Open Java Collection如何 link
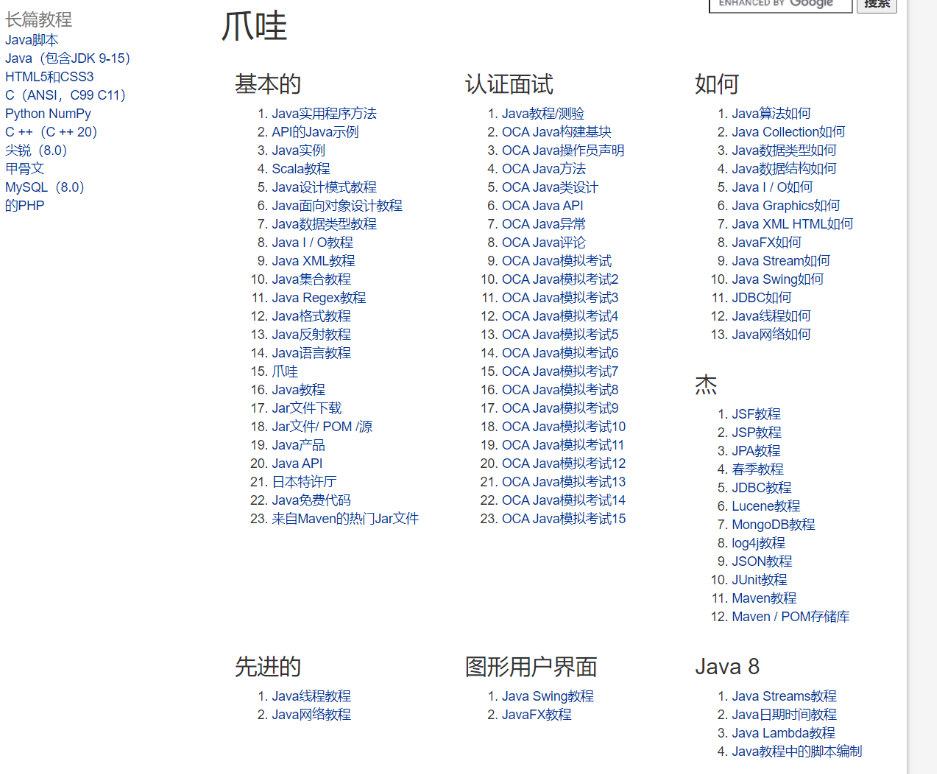The width and height of the screenshot is (937, 774). tap(789, 132)
